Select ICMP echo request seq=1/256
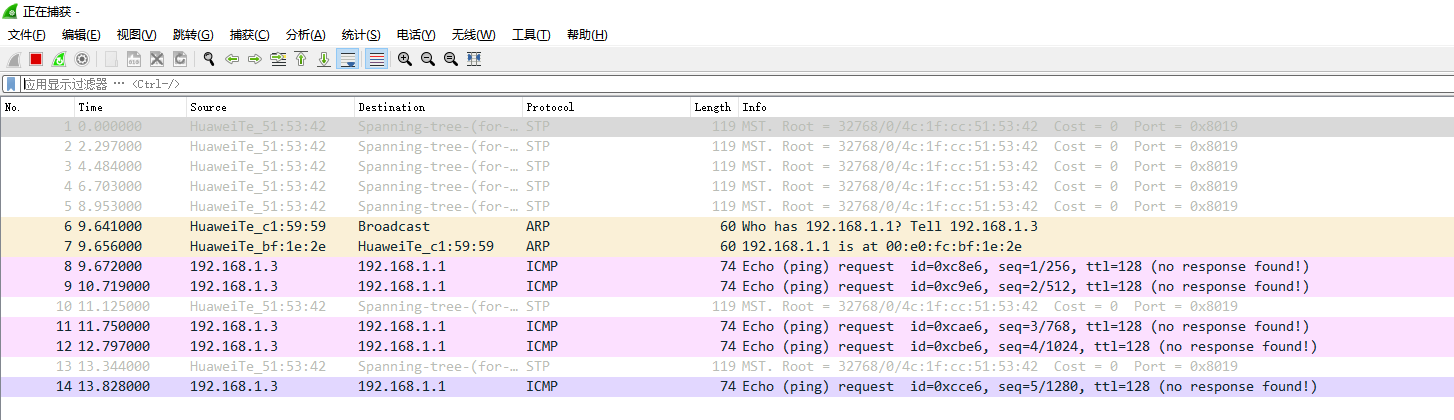Screen dimensions: 1454x420 click(x=727, y=266)
